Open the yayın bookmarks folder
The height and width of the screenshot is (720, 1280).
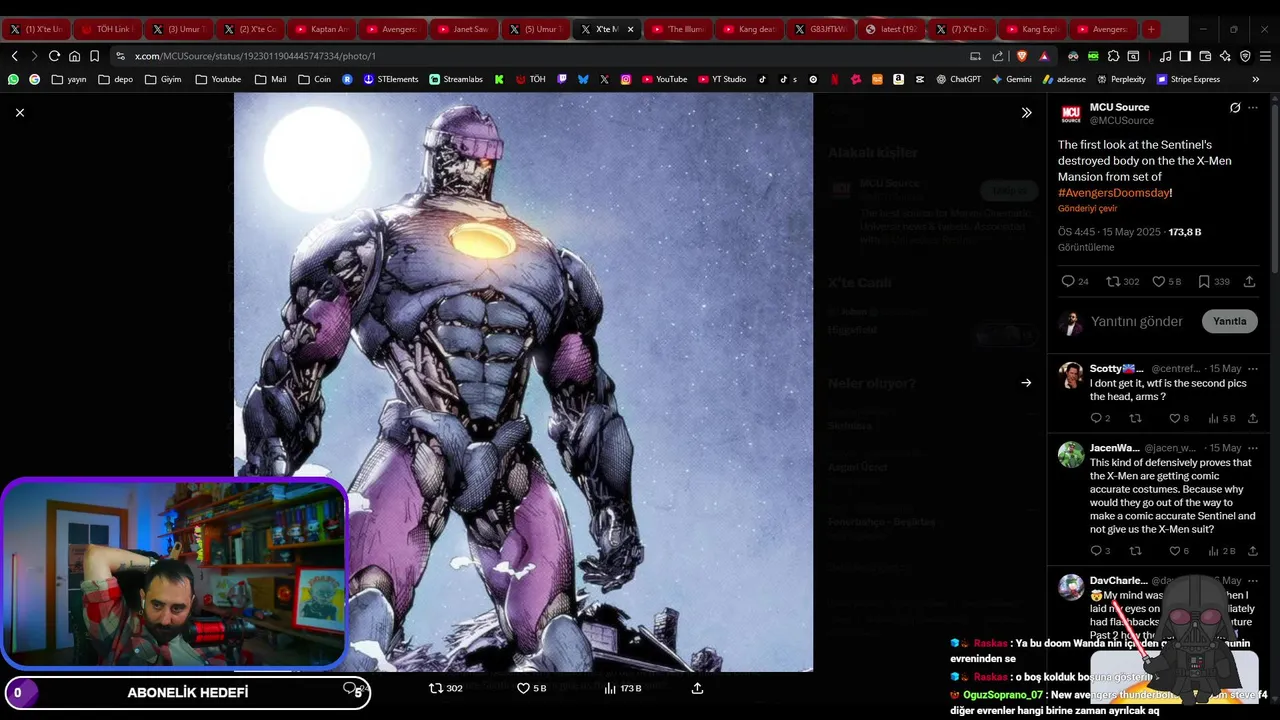pos(69,79)
